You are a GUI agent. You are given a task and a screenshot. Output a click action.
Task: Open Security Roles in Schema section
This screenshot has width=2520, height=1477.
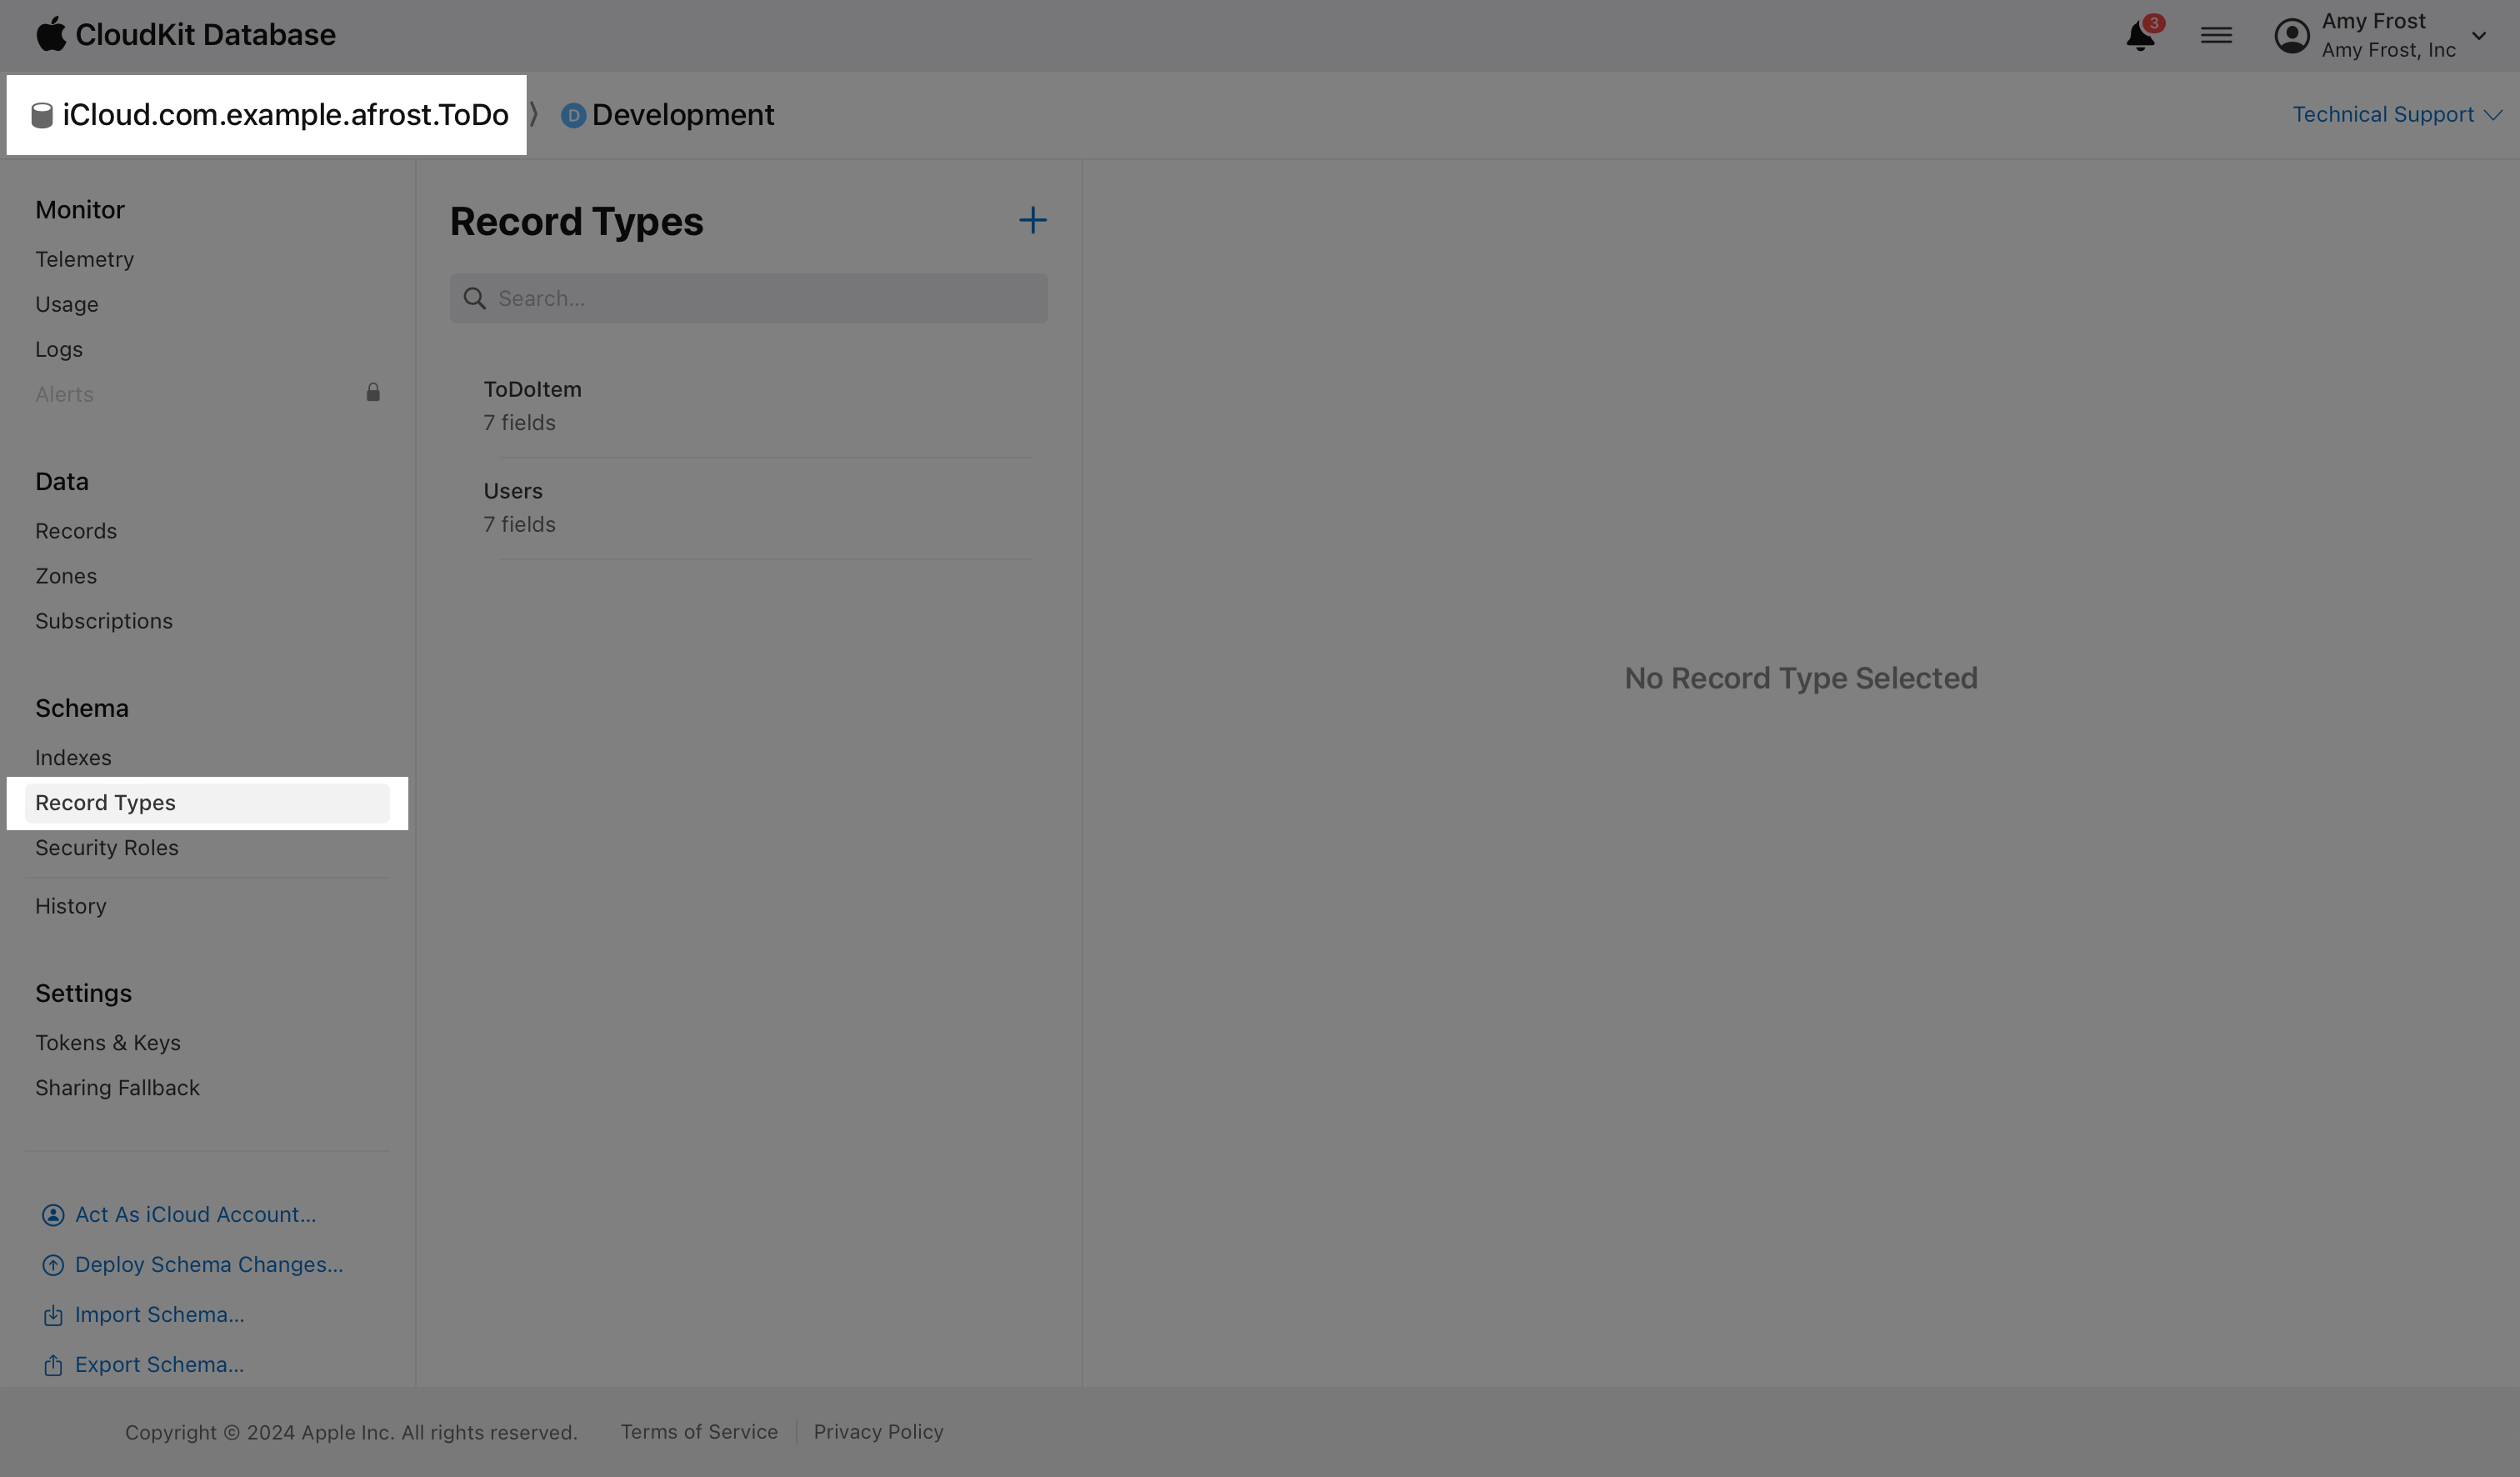pos(106,848)
